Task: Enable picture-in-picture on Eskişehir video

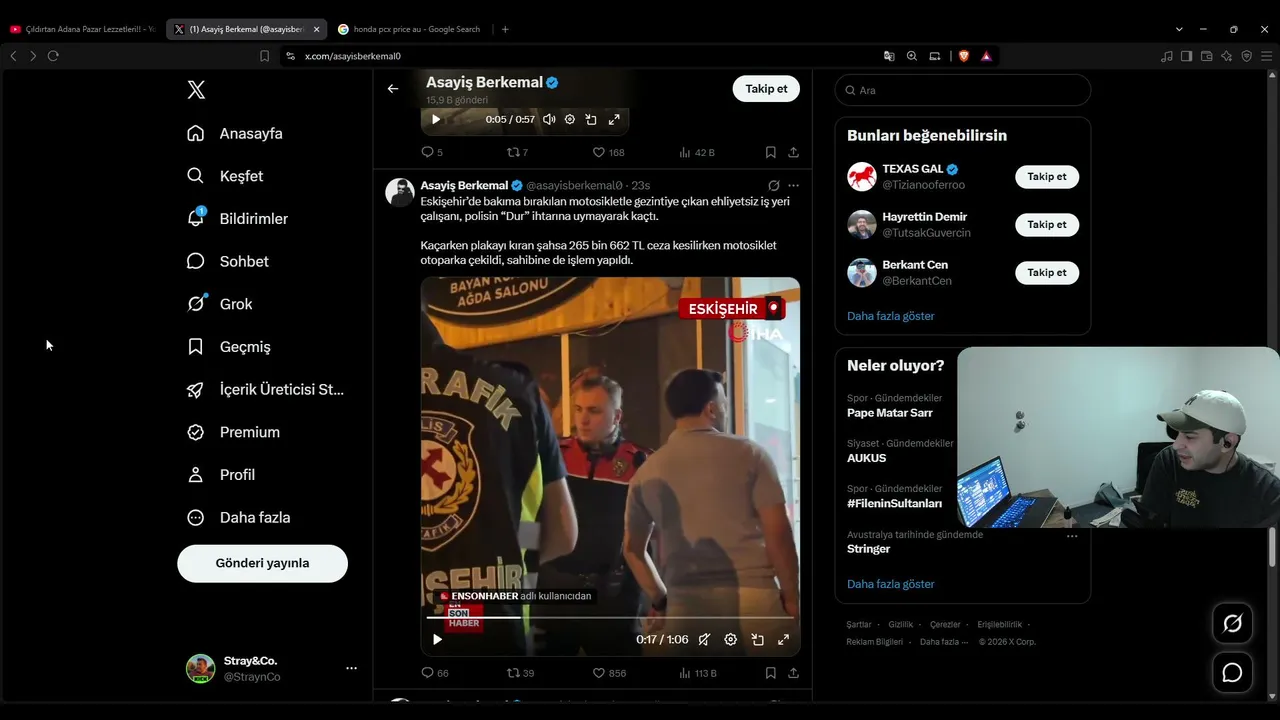Action: tap(757, 639)
